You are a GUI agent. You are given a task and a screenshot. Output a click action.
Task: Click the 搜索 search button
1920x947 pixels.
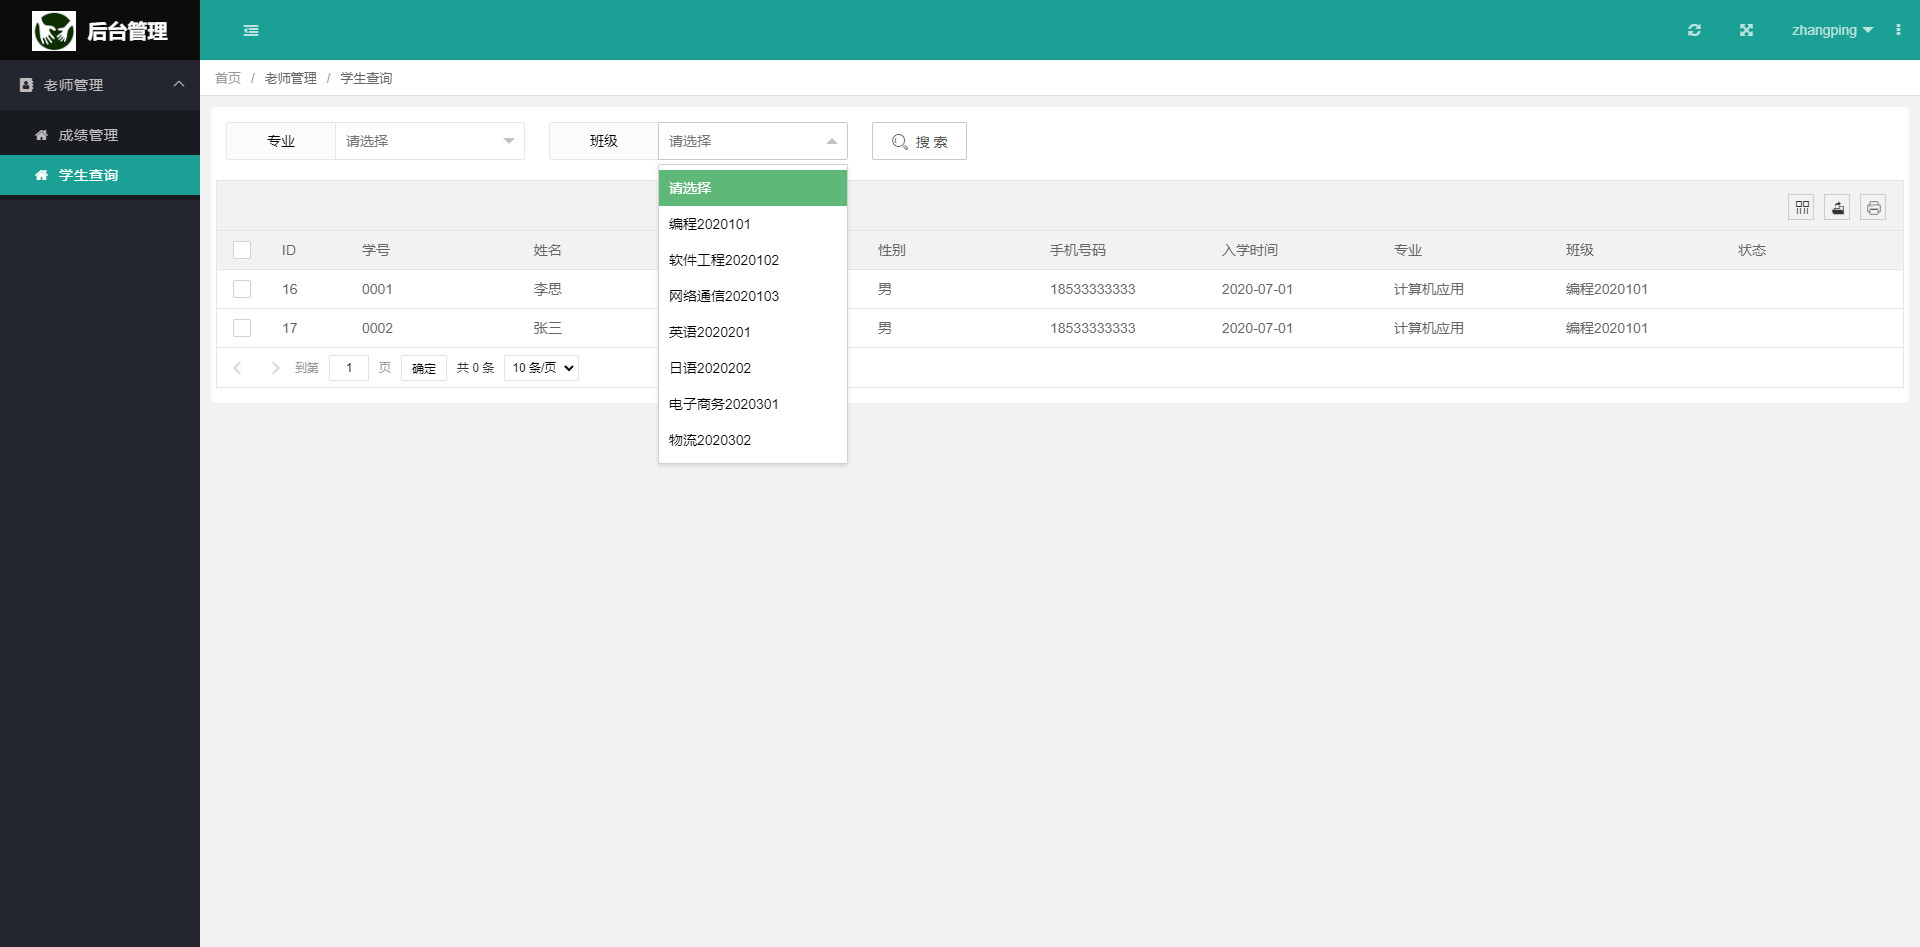[919, 141]
